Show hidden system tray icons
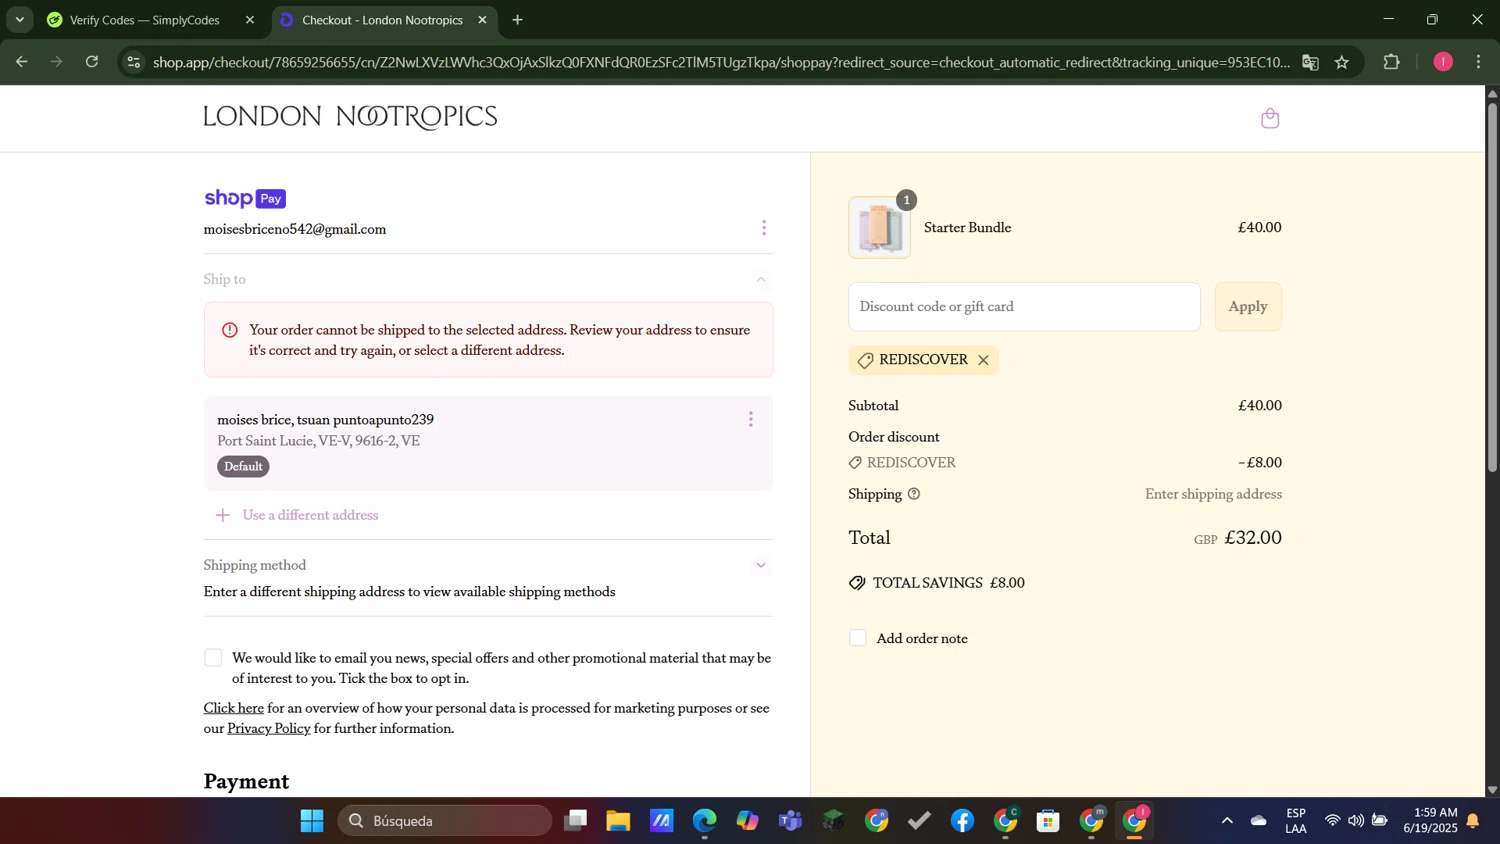The width and height of the screenshot is (1500, 844). (1227, 821)
